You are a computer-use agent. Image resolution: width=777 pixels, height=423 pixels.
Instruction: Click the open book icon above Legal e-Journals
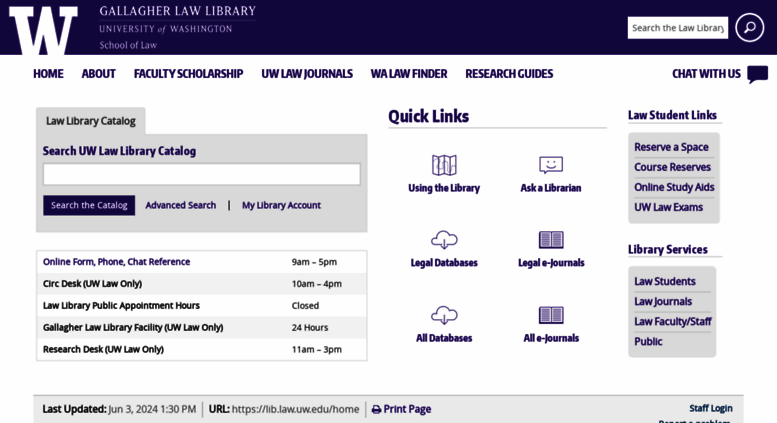click(551, 240)
